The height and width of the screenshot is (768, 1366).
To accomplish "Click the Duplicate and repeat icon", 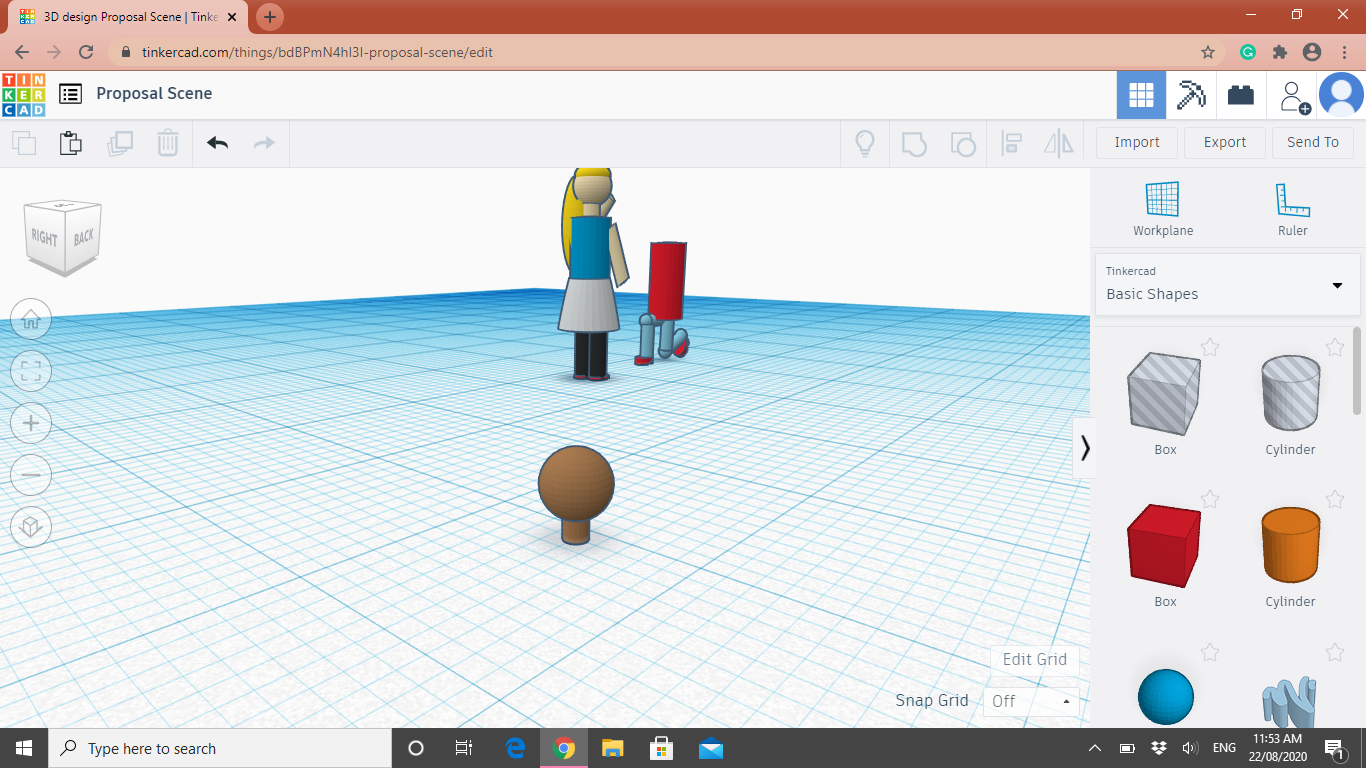I will tap(120, 143).
